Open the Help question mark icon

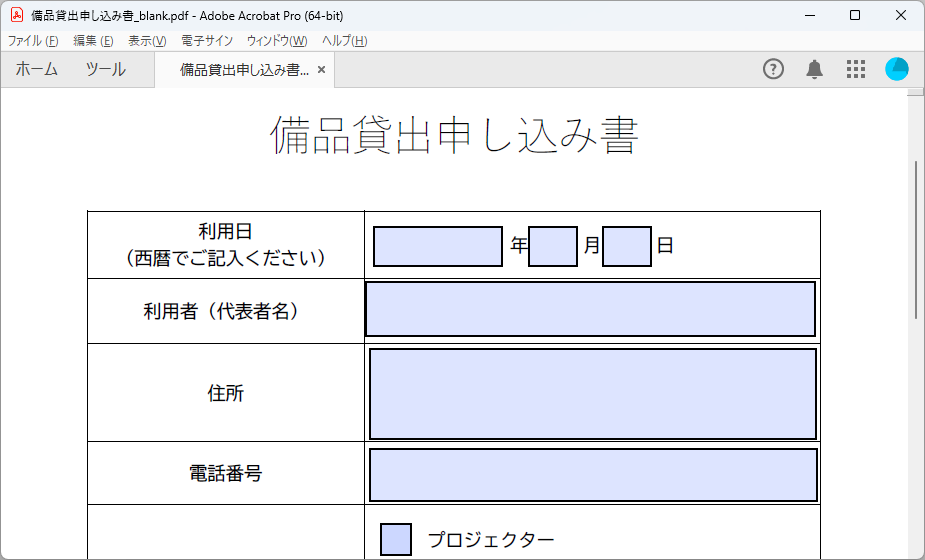tap(773, 69)
